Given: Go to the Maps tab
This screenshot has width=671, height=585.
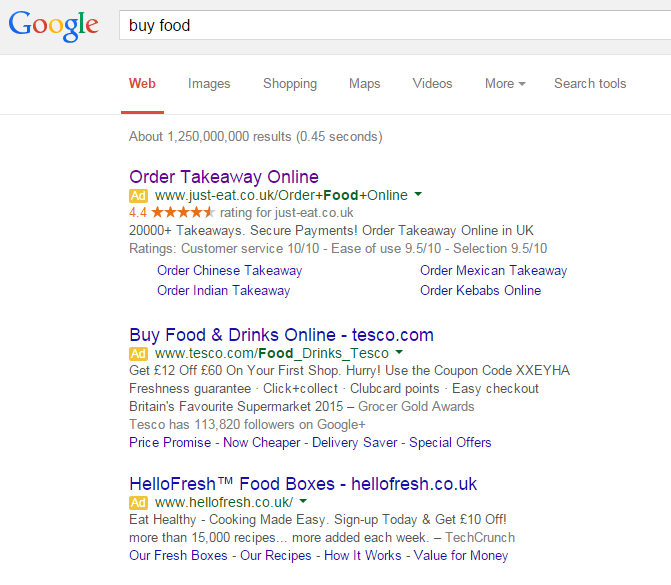Looking at the screenshot, I should tap(365, 83).
